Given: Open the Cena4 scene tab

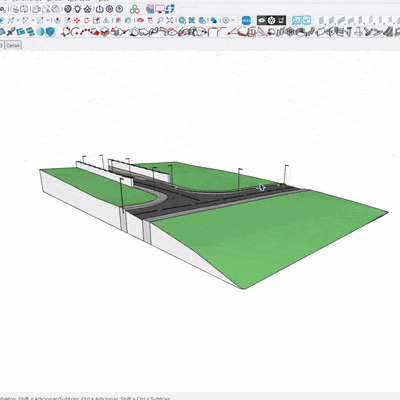Looking at the screenshot, I should click(x=13, y=45).
